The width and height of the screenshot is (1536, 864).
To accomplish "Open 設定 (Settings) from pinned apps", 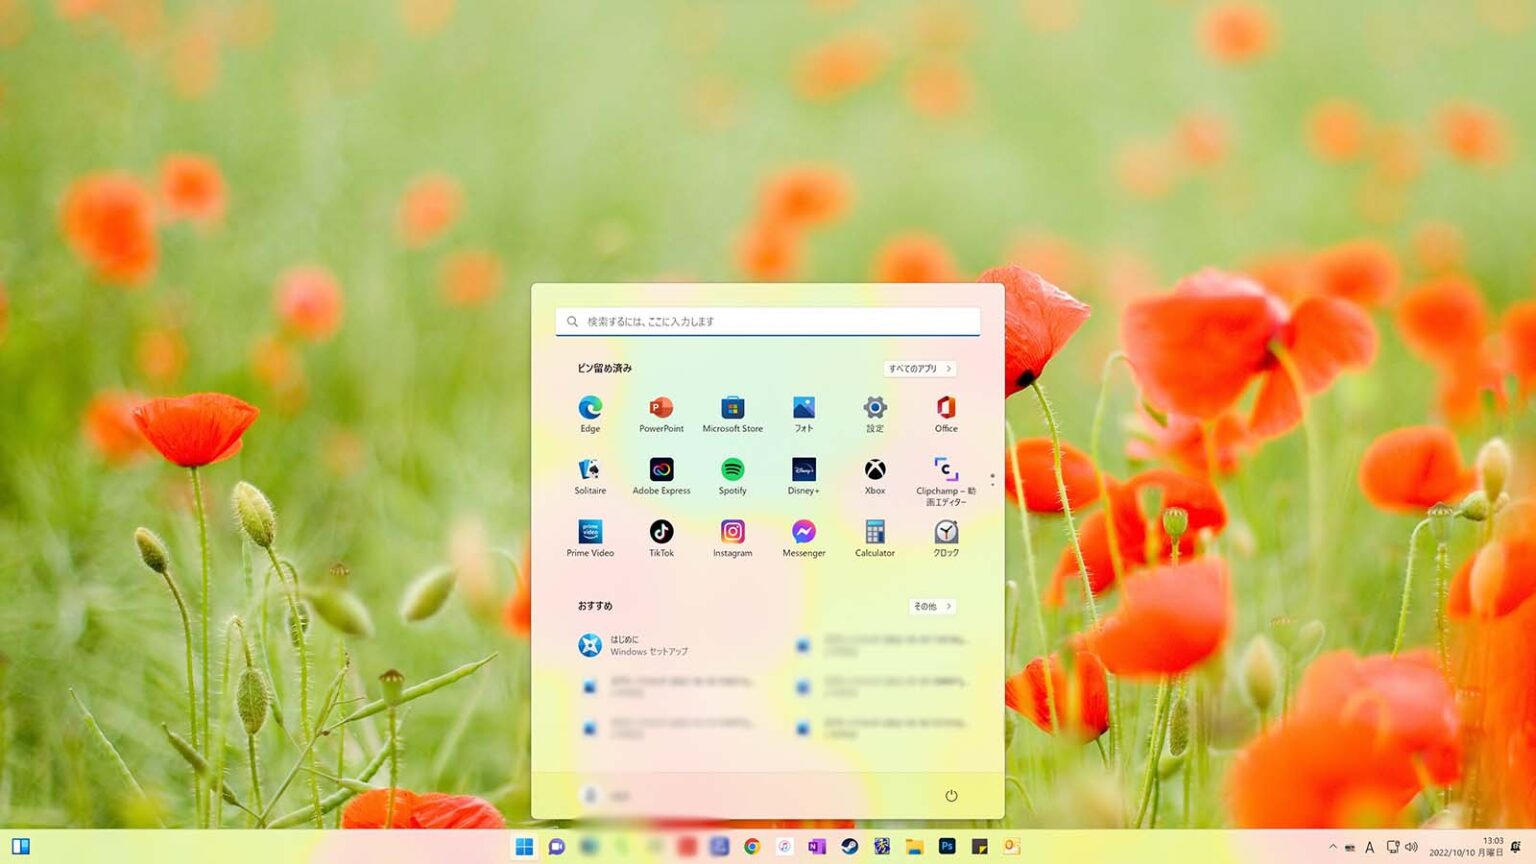I will (875, 410).
